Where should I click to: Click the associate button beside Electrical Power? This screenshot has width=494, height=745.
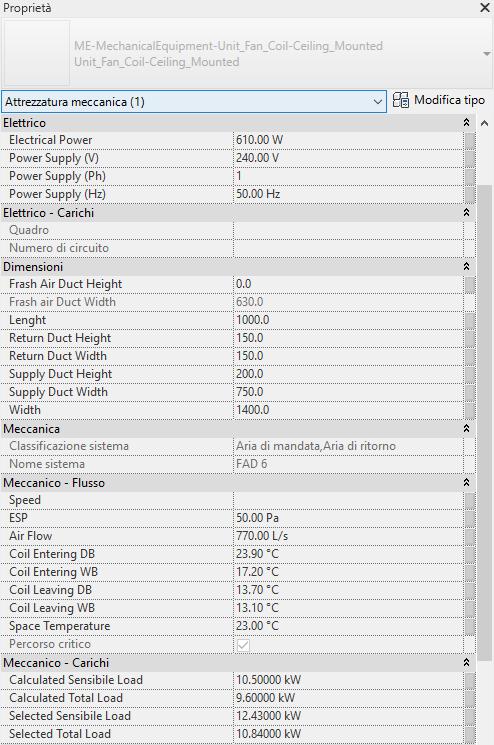point(470,140)
